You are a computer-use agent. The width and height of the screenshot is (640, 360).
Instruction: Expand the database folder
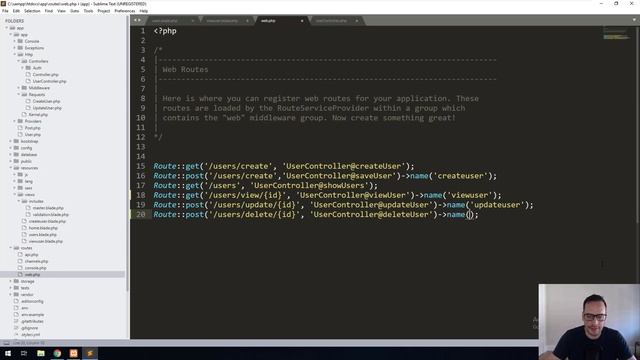(x=11, y=155)
